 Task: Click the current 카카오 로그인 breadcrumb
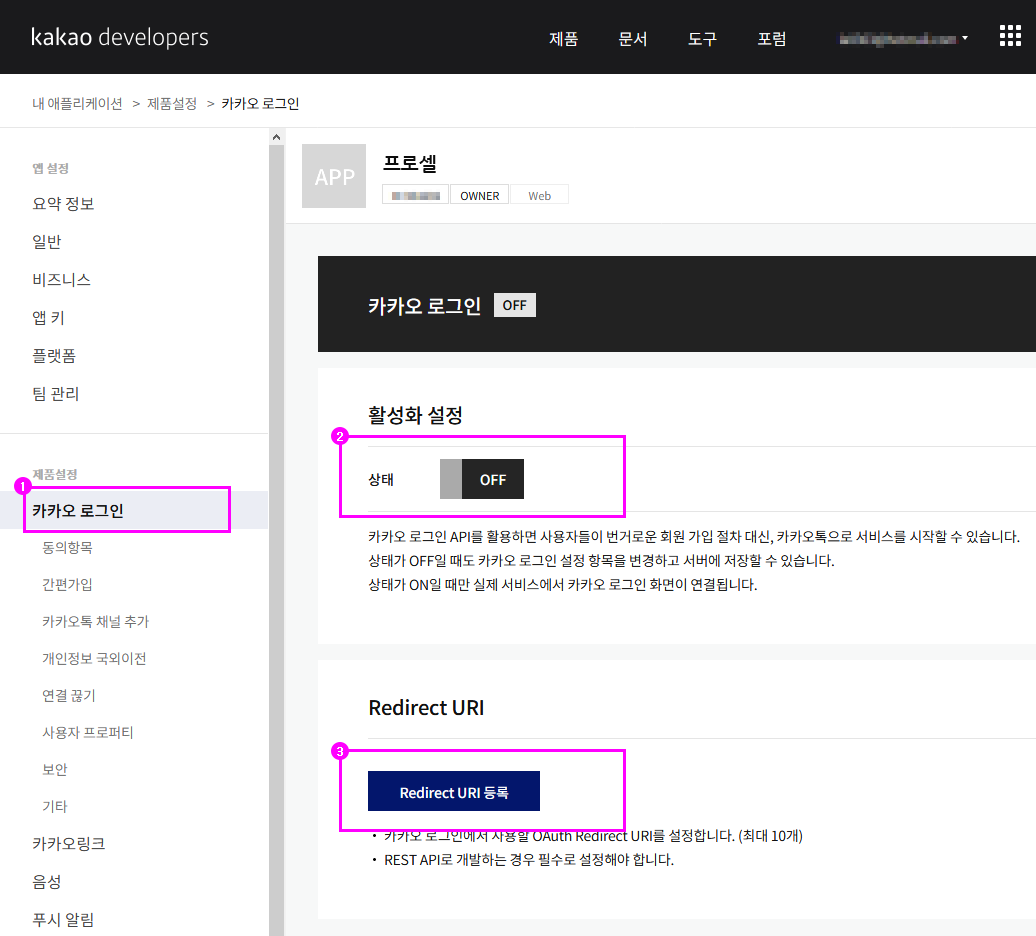[x=260, y=104]
